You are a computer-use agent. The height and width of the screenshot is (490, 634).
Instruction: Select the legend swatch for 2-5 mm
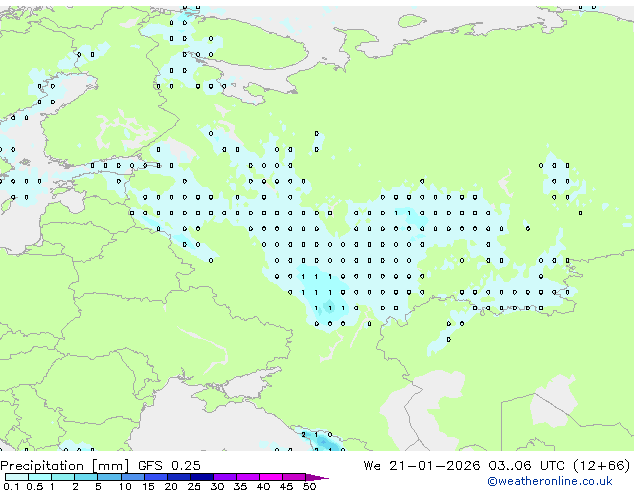point(86,477)
